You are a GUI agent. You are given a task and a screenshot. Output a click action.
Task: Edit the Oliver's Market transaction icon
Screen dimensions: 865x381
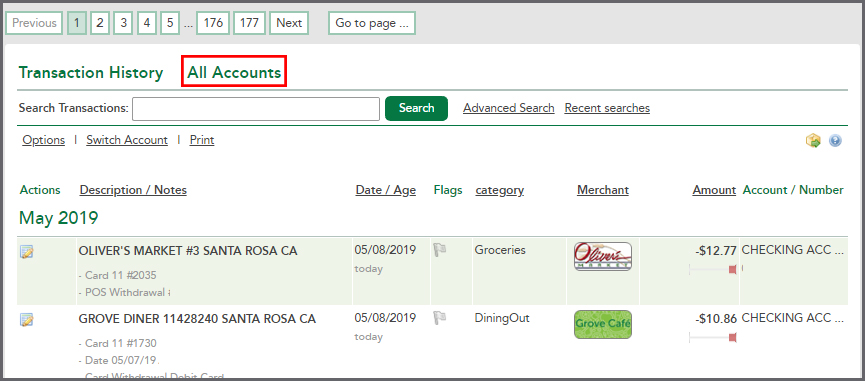coord(26,253)
